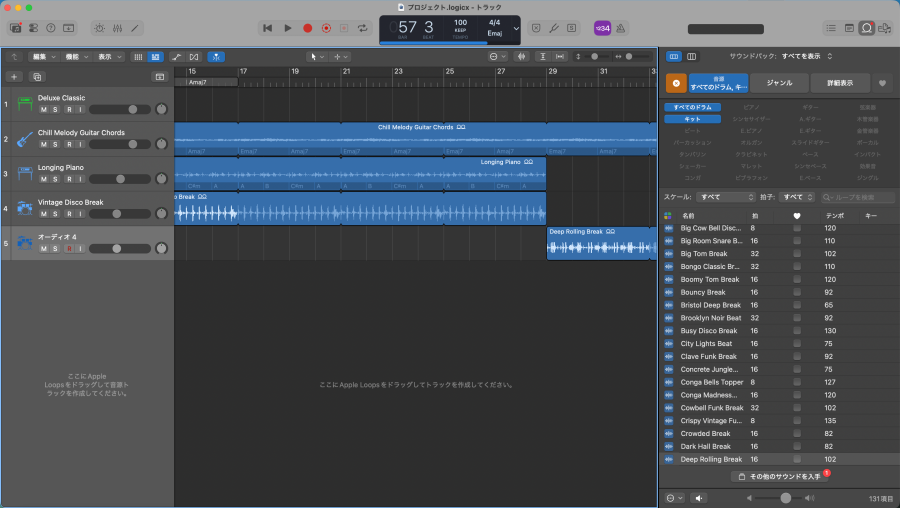Click the drum kit icon on Vintage Disco Break

coord(25,208)
